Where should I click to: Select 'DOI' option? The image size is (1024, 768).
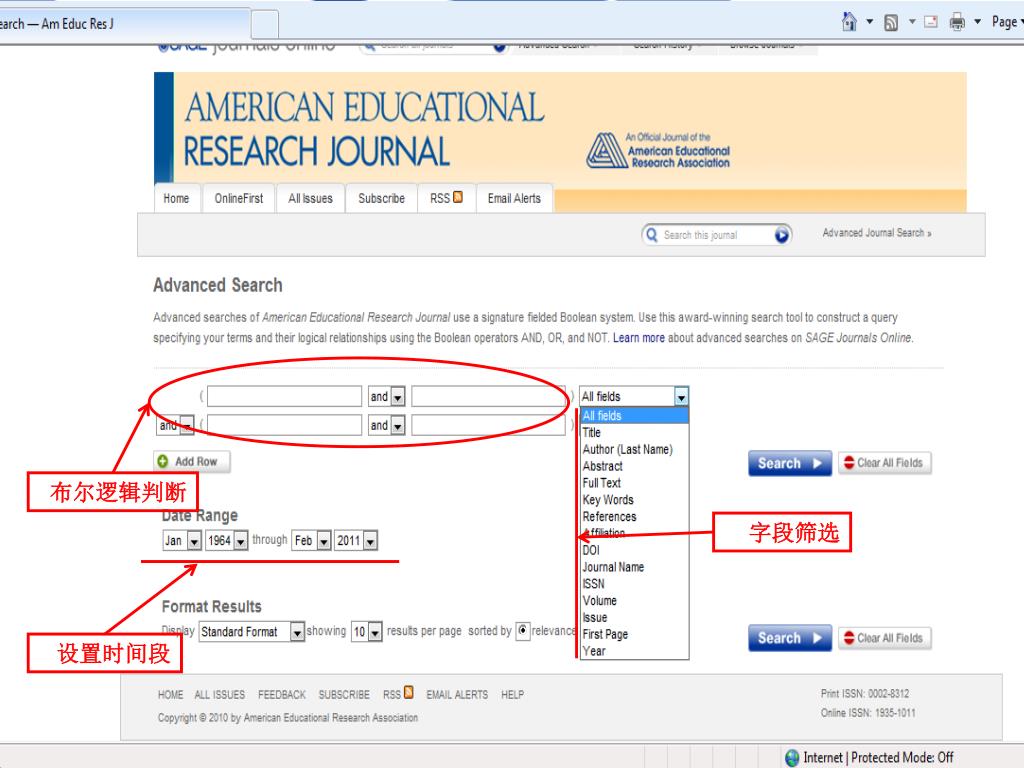pos(635,550)
